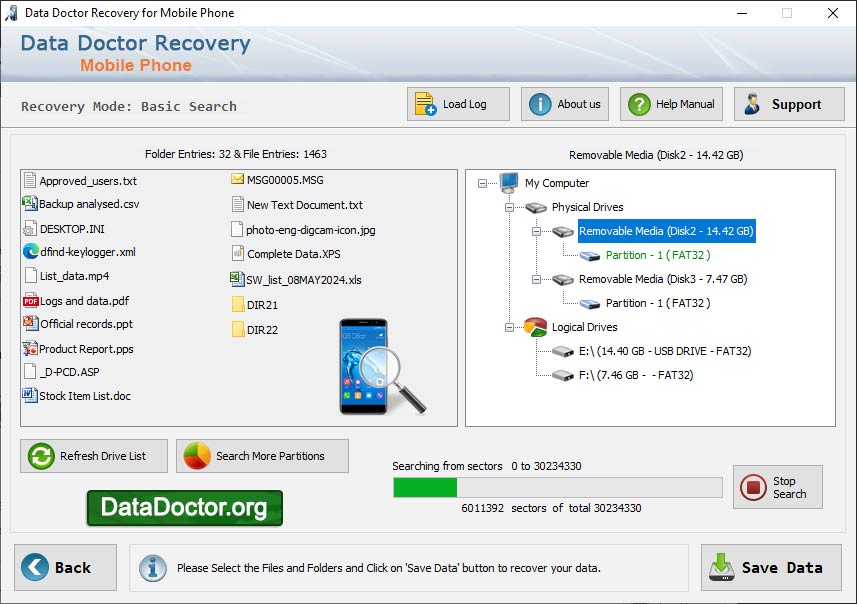Open the DataDoctor.org link banner
857x604 pixels.
[184, 508]
